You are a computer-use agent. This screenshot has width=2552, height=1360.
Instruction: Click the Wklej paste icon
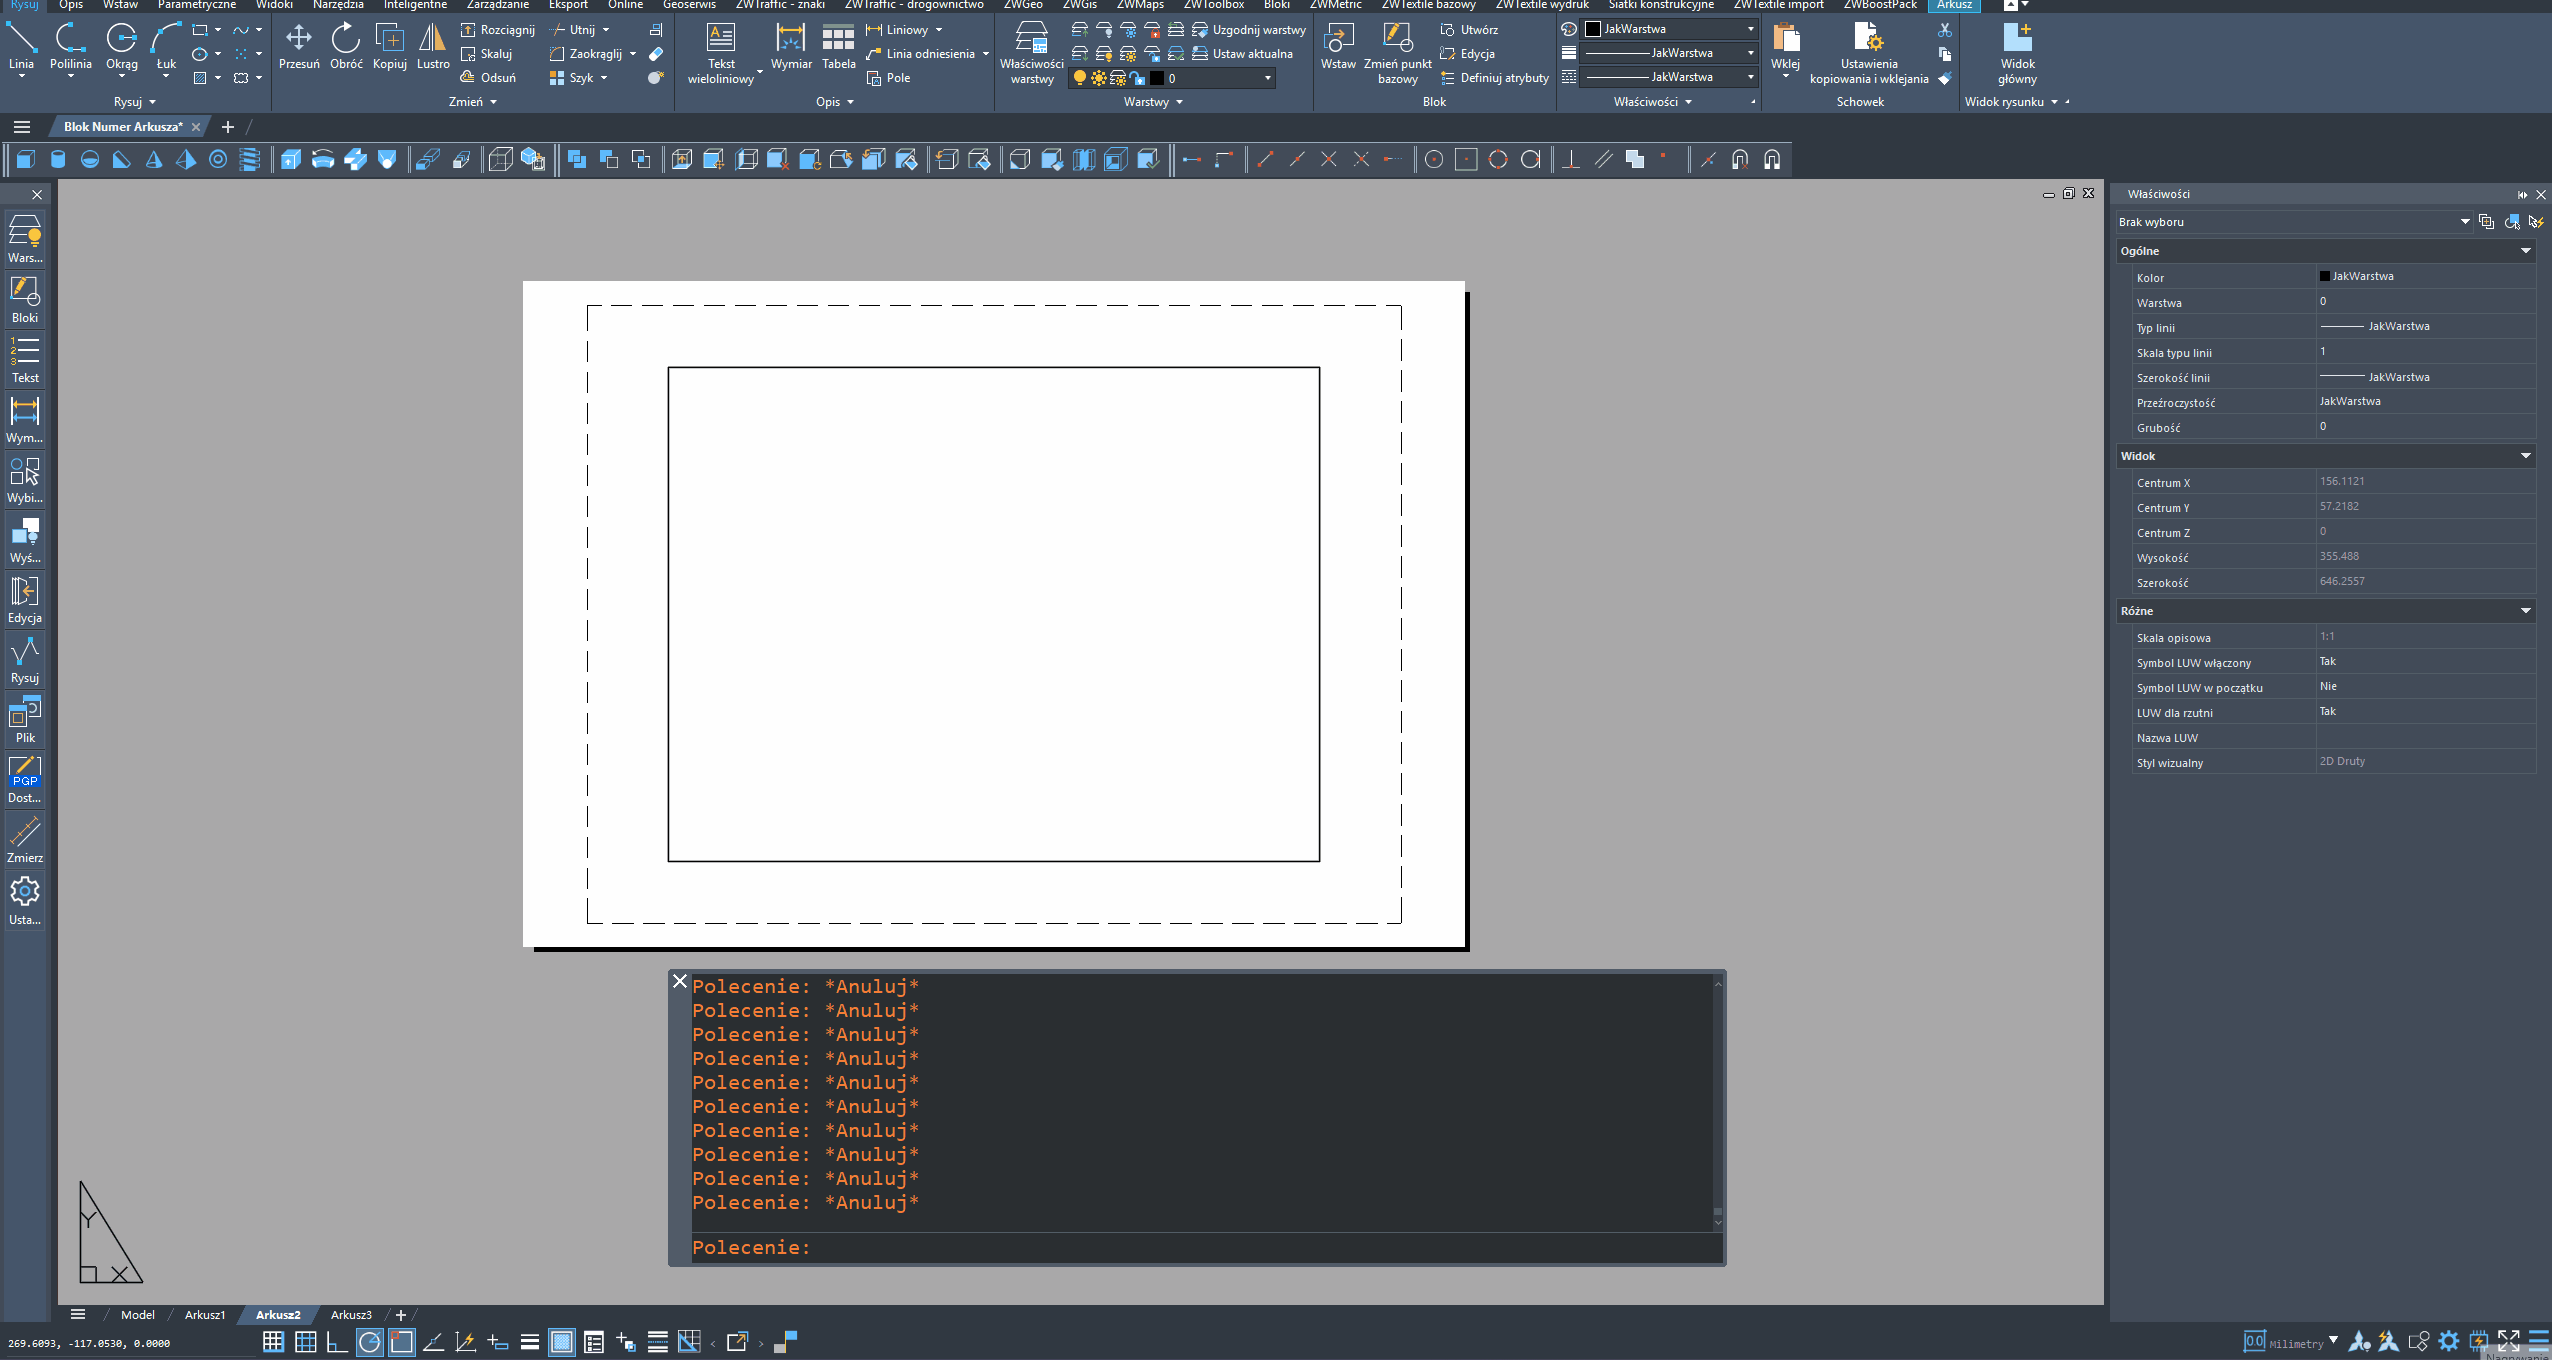point(1785,46)
